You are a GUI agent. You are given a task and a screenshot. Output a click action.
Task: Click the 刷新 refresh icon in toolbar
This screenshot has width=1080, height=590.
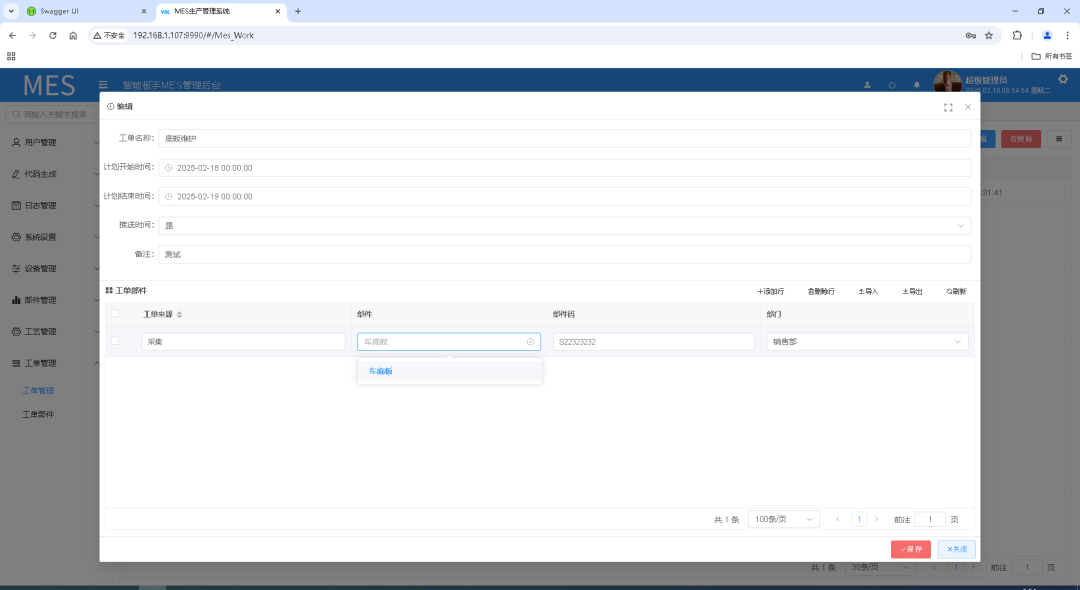click(956, 291)
